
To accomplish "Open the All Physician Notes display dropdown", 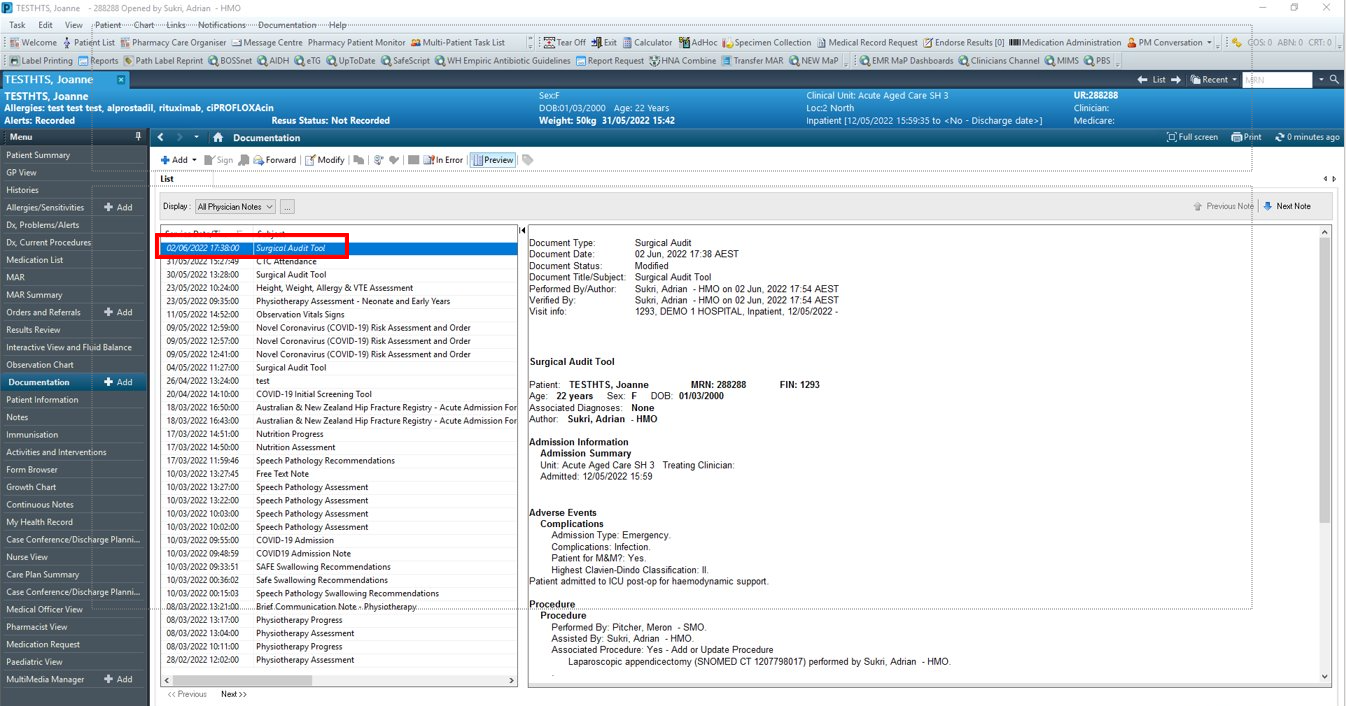I will click(x=236, y=207).
